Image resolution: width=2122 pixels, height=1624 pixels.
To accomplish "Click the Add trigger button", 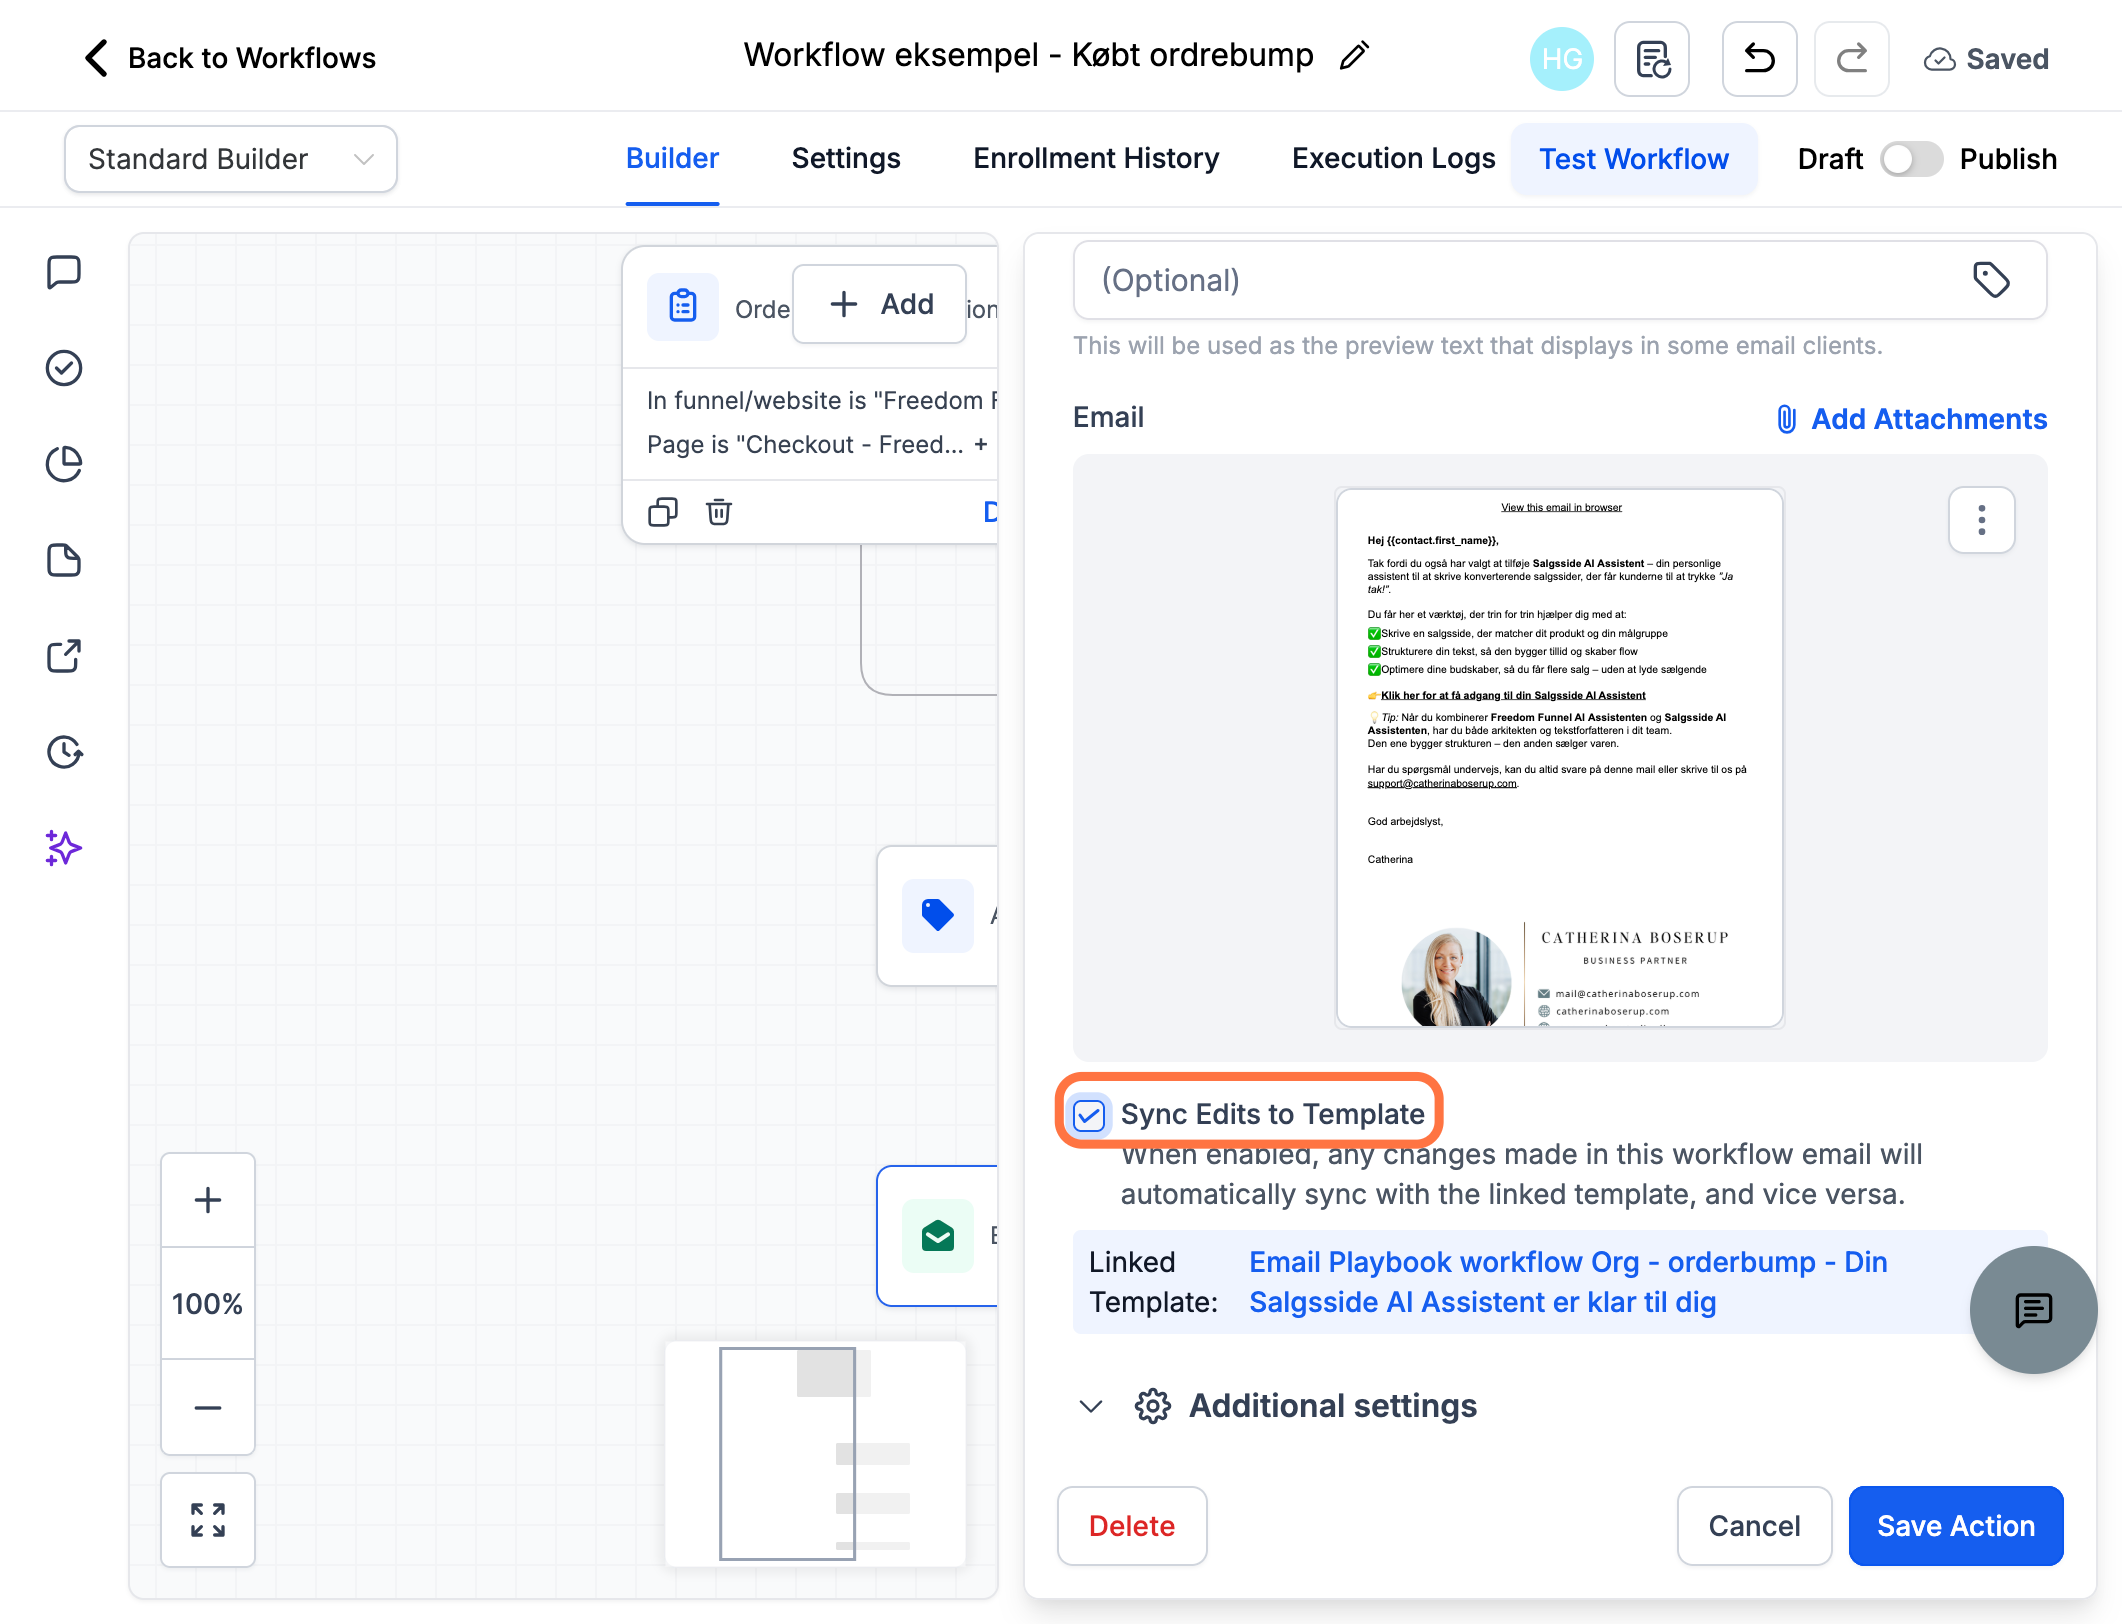I will click(x=880, y=304).
